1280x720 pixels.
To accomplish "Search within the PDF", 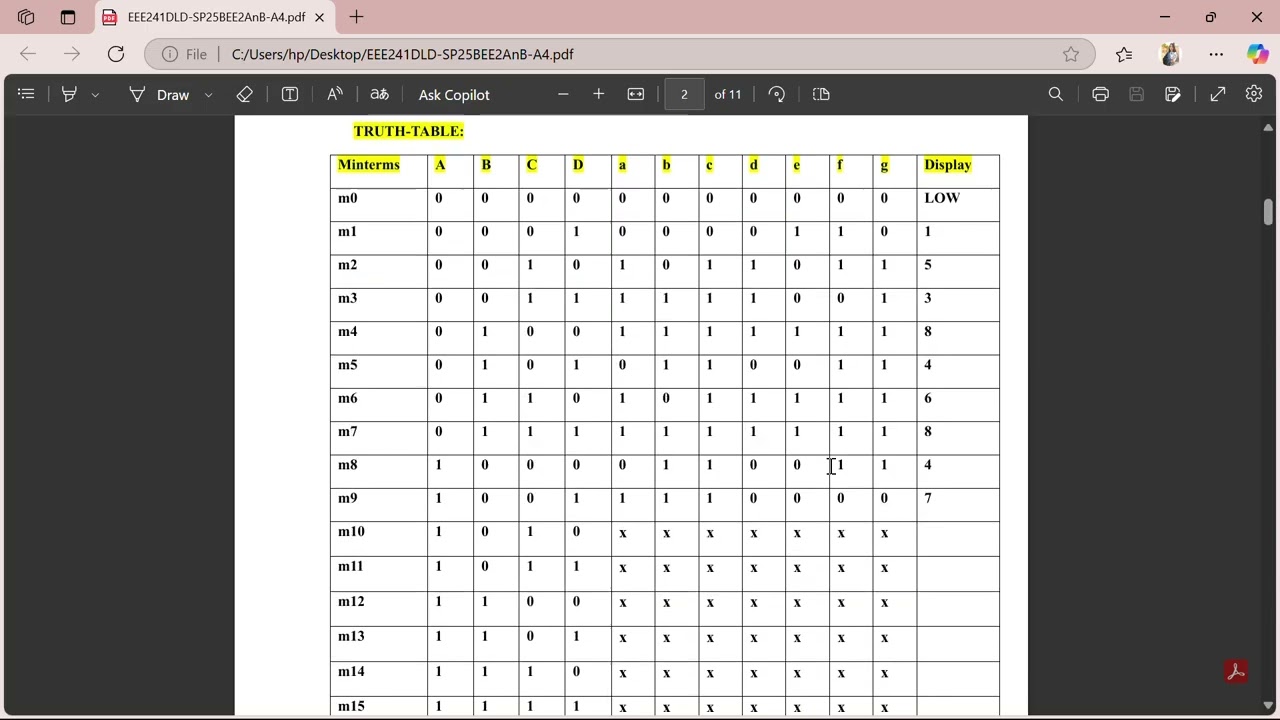I will pyautogui.click(x=1056, y=94).
